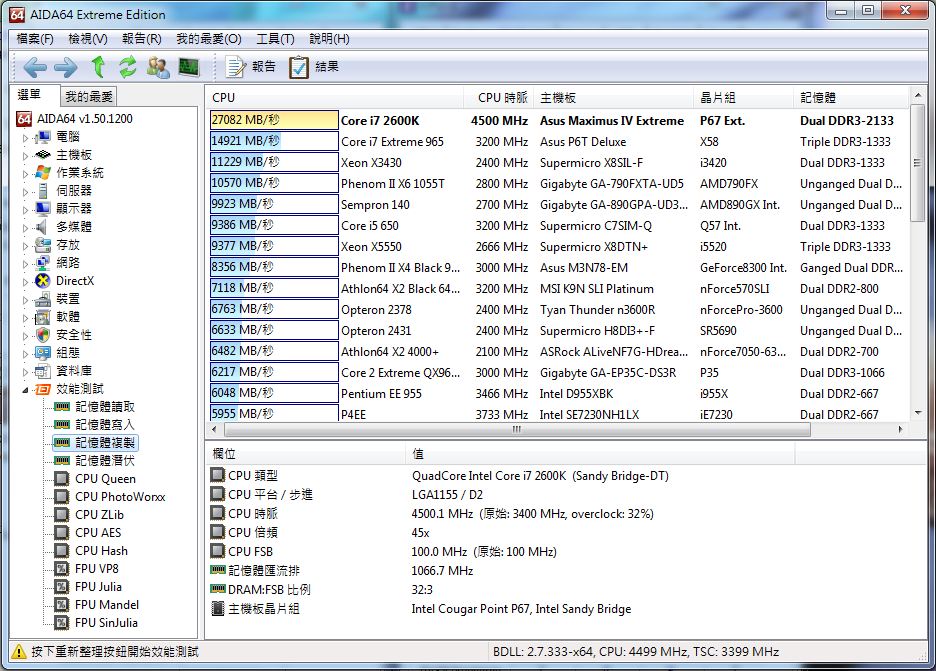Click the green refresh arrows icon
The height and width of the screenshot is (671, 936).
(127, 67)
